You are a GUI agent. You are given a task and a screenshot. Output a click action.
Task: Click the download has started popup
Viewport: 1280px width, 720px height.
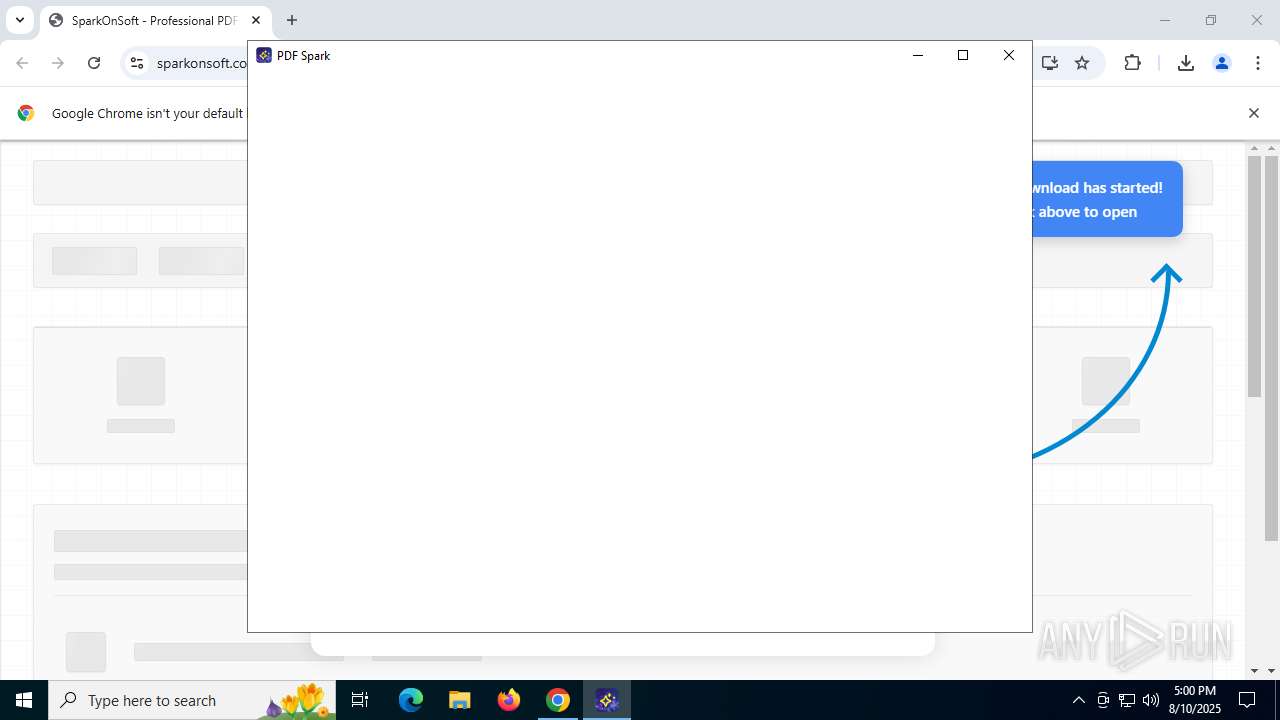(1107, 199)
